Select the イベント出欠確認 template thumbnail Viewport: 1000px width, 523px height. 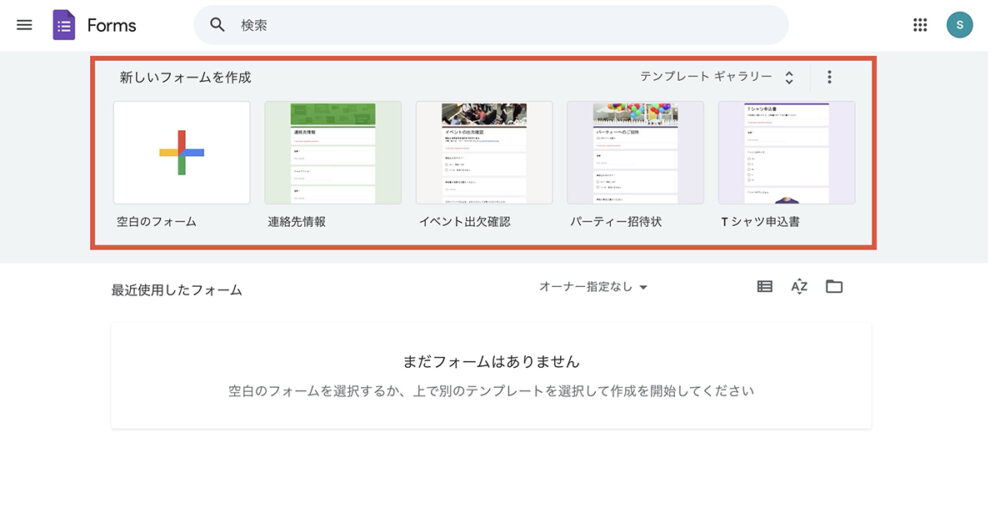tap(484, 153)
